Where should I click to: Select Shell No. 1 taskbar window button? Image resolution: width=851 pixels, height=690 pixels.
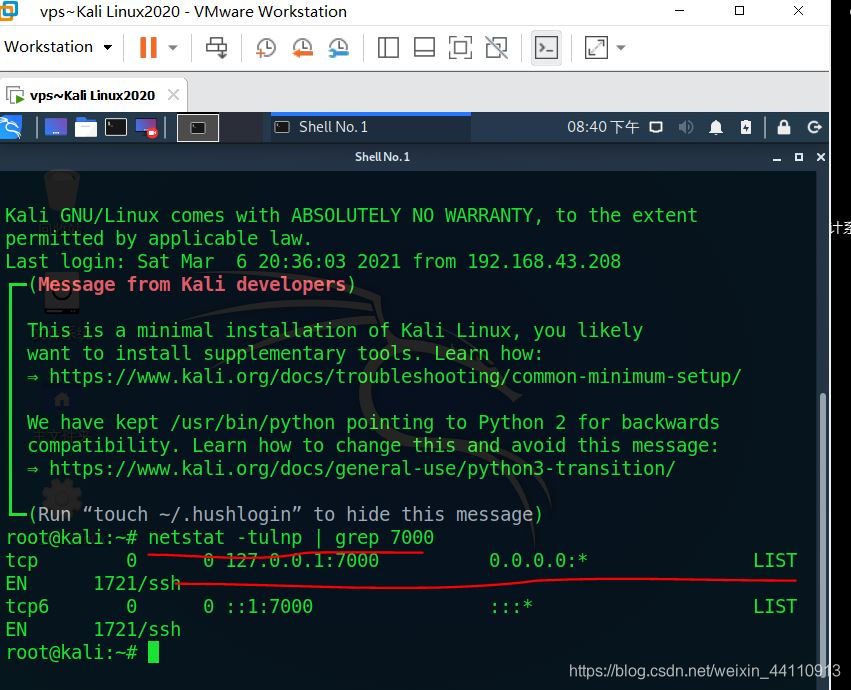(371, 127)
